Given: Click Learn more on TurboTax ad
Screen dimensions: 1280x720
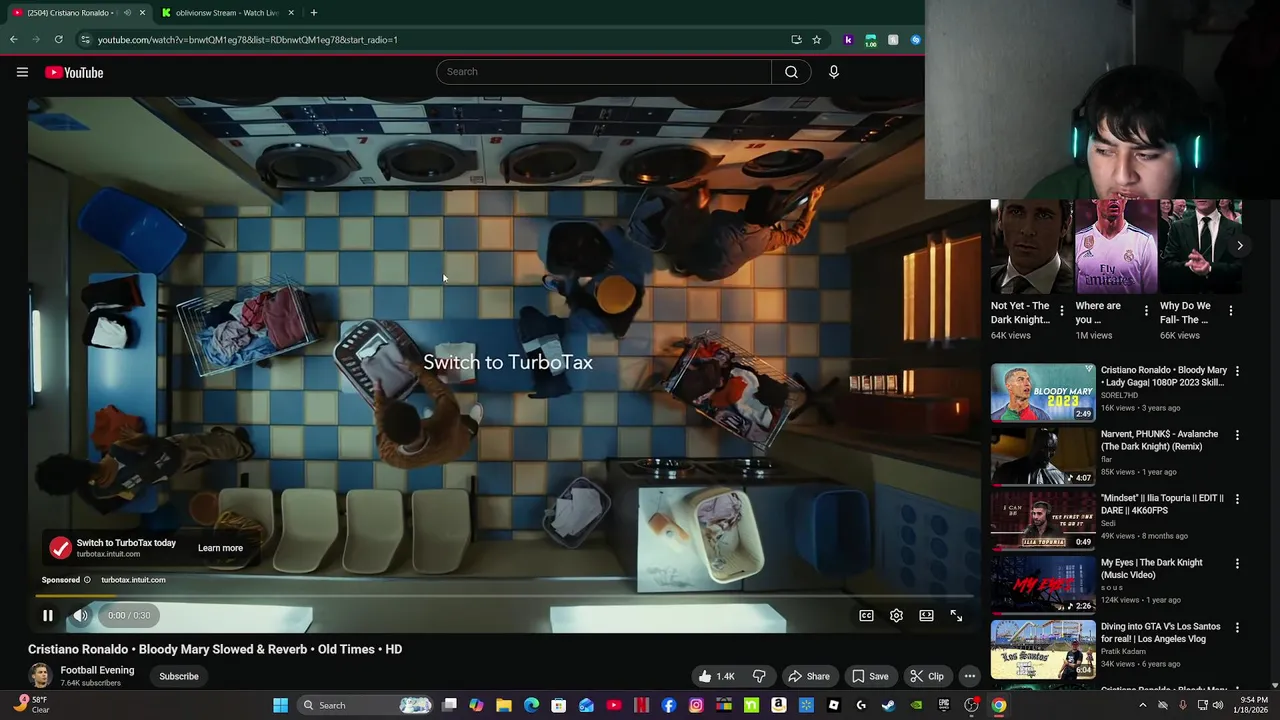Looking at the screenshot, I should [x=220, y=548].
